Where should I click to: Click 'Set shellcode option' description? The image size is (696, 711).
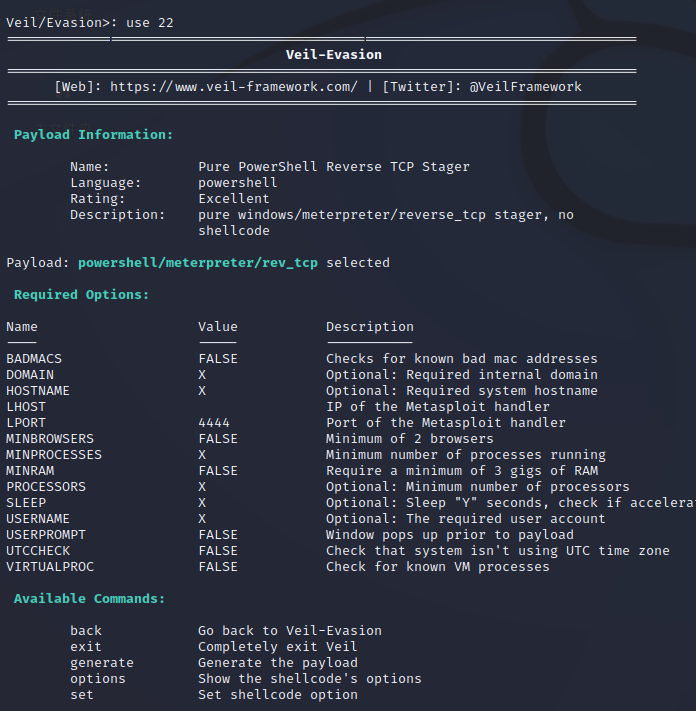click(277, 695)
